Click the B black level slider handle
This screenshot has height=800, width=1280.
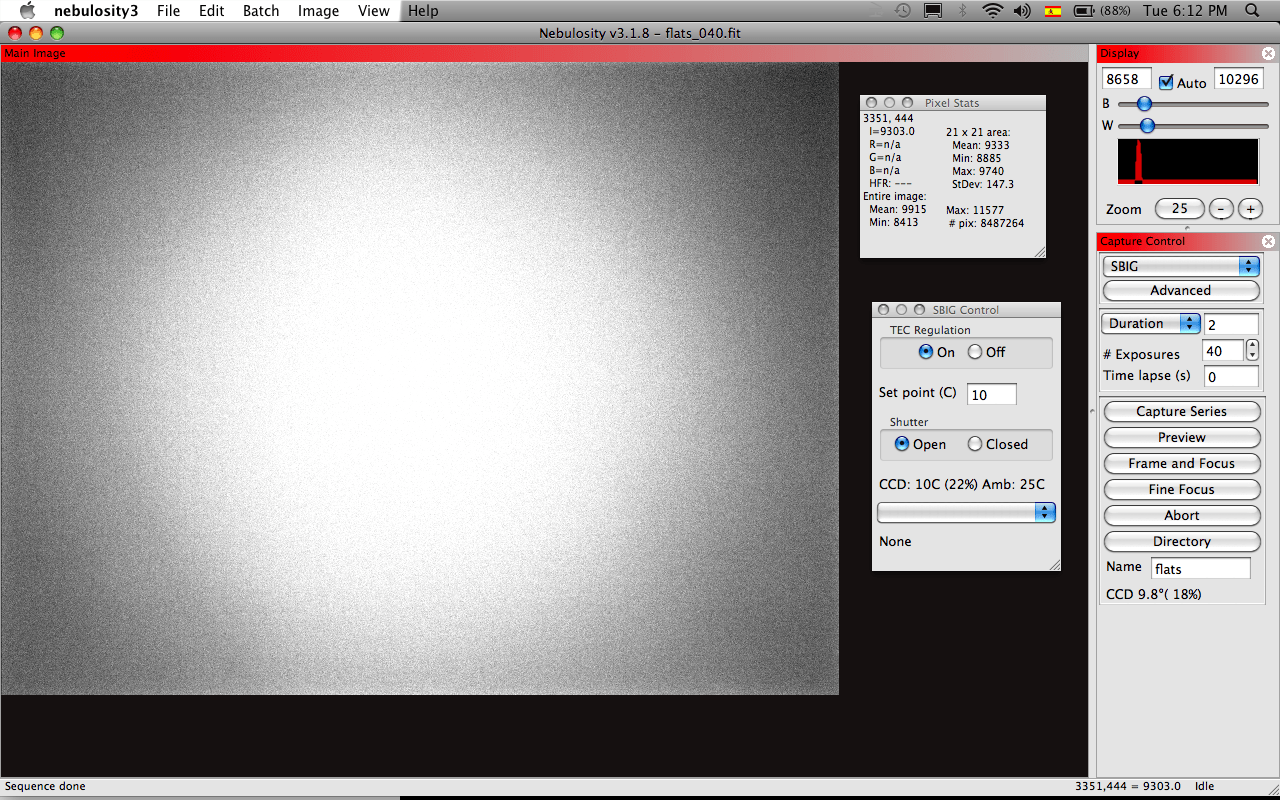(x=1144, y=103)
